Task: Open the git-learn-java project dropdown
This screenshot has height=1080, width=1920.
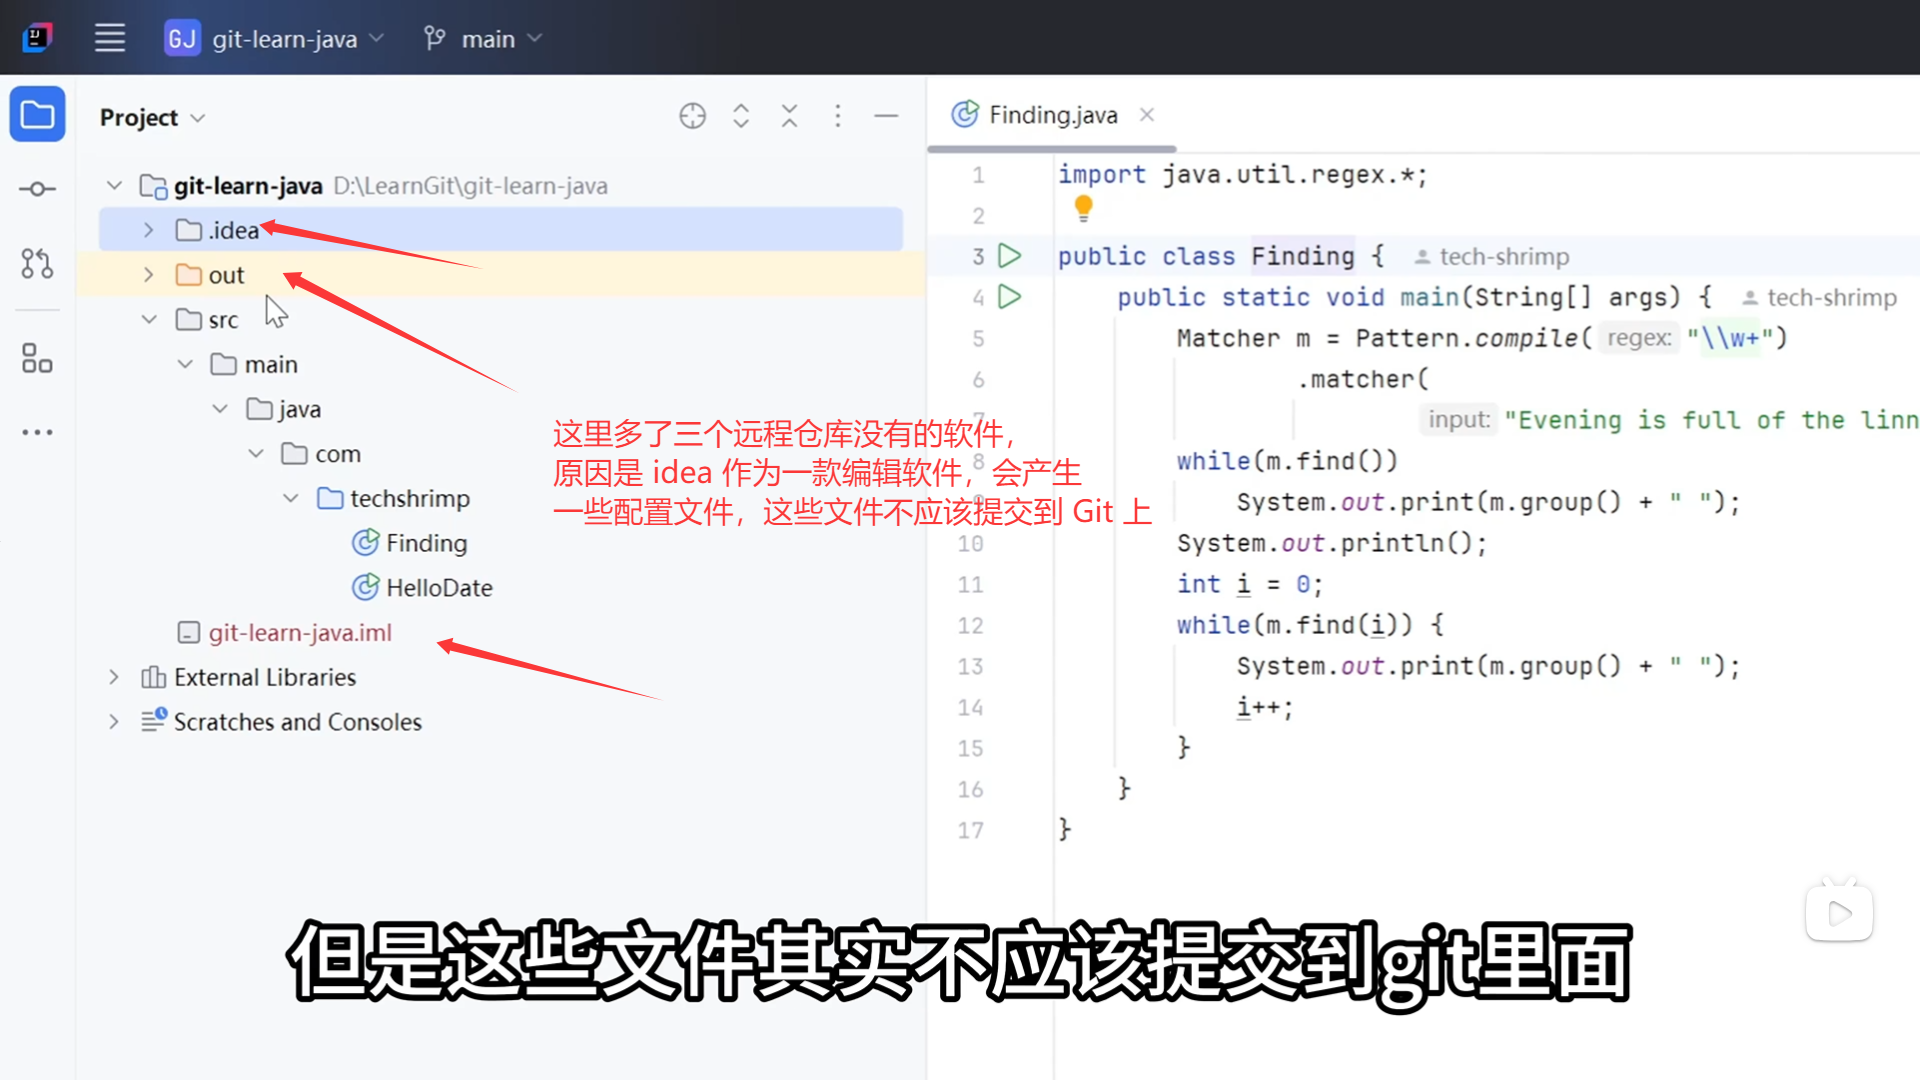Action: point(285,39)
